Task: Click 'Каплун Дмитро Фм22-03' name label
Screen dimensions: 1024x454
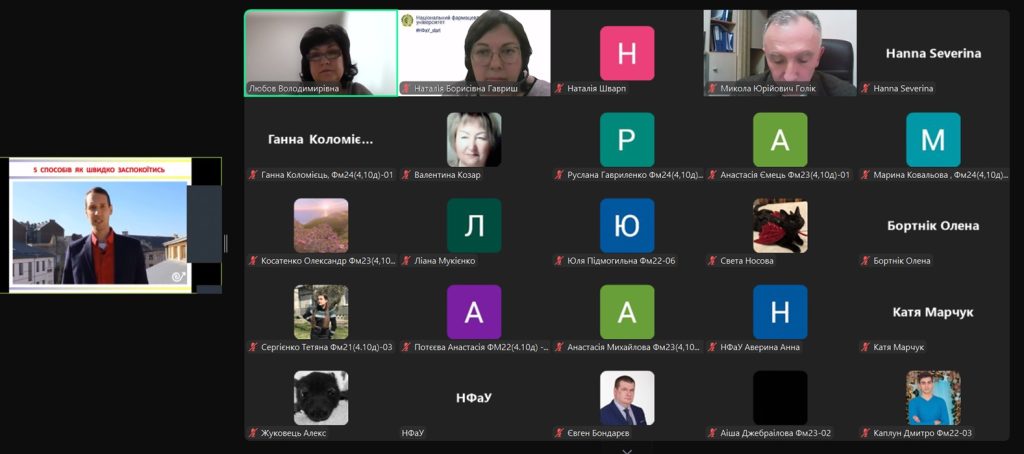Action: pyautogui.click(x=923, y=432)
